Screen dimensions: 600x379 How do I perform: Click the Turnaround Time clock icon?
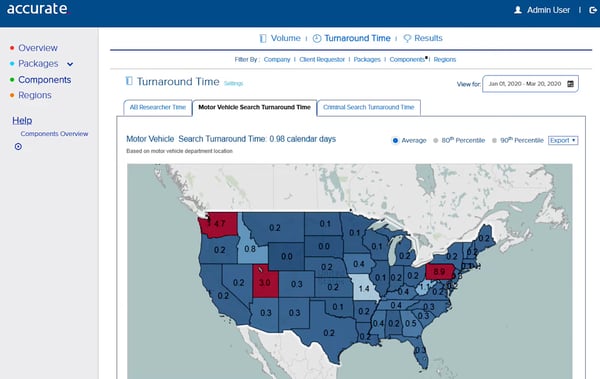tap(317, 38)
